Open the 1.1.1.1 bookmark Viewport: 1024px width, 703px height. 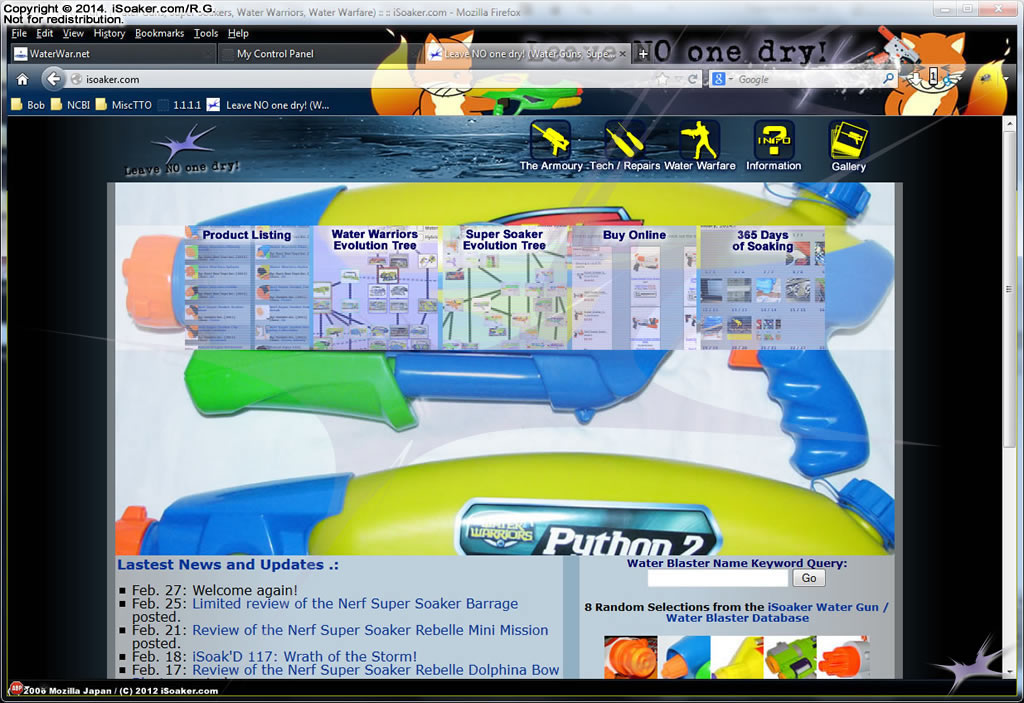(x=180, y=105)
